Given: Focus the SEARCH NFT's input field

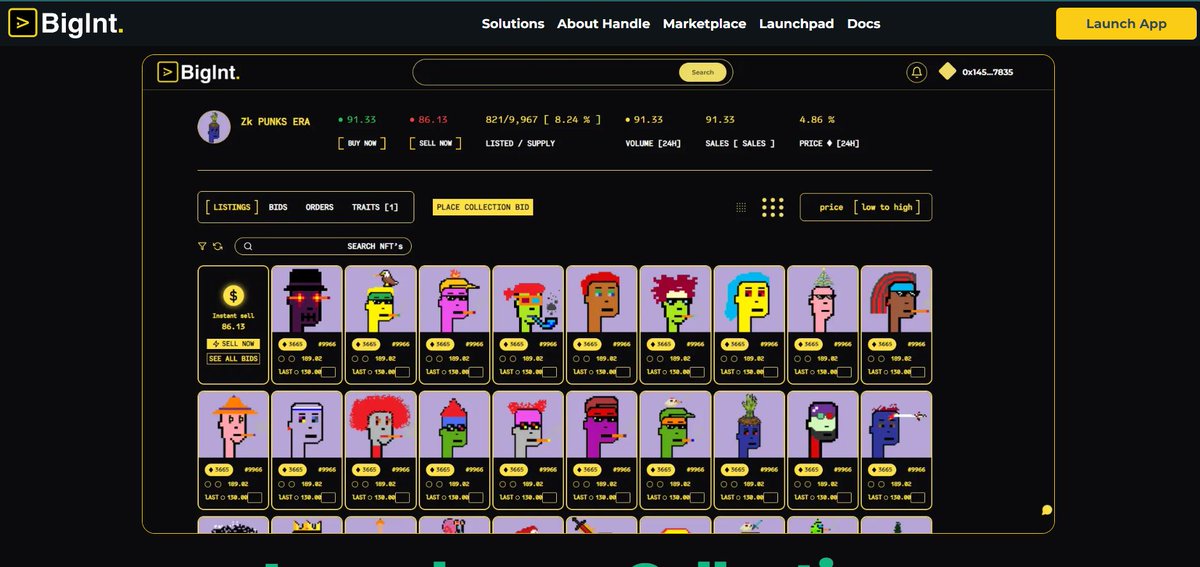Looking at the screenshot, I should (323, 246).
